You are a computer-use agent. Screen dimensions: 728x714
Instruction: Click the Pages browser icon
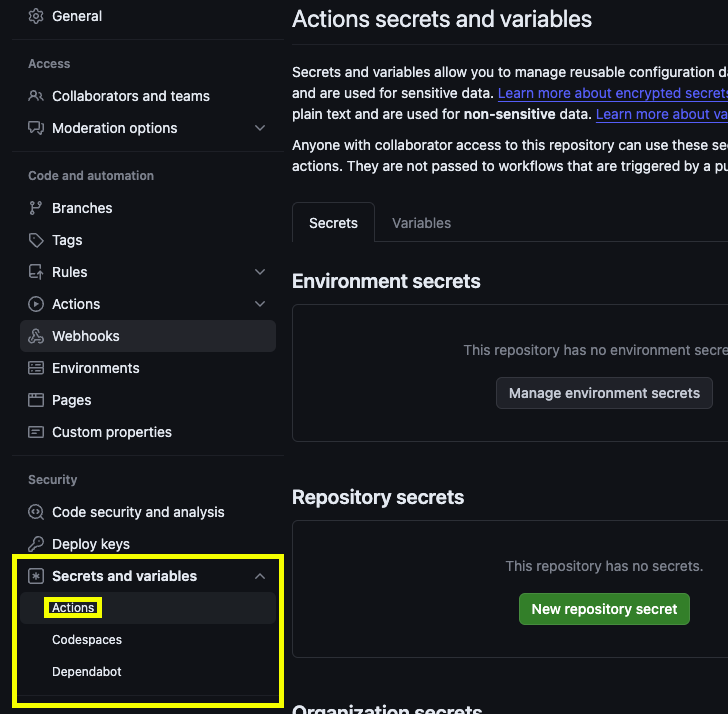[36, 400]
